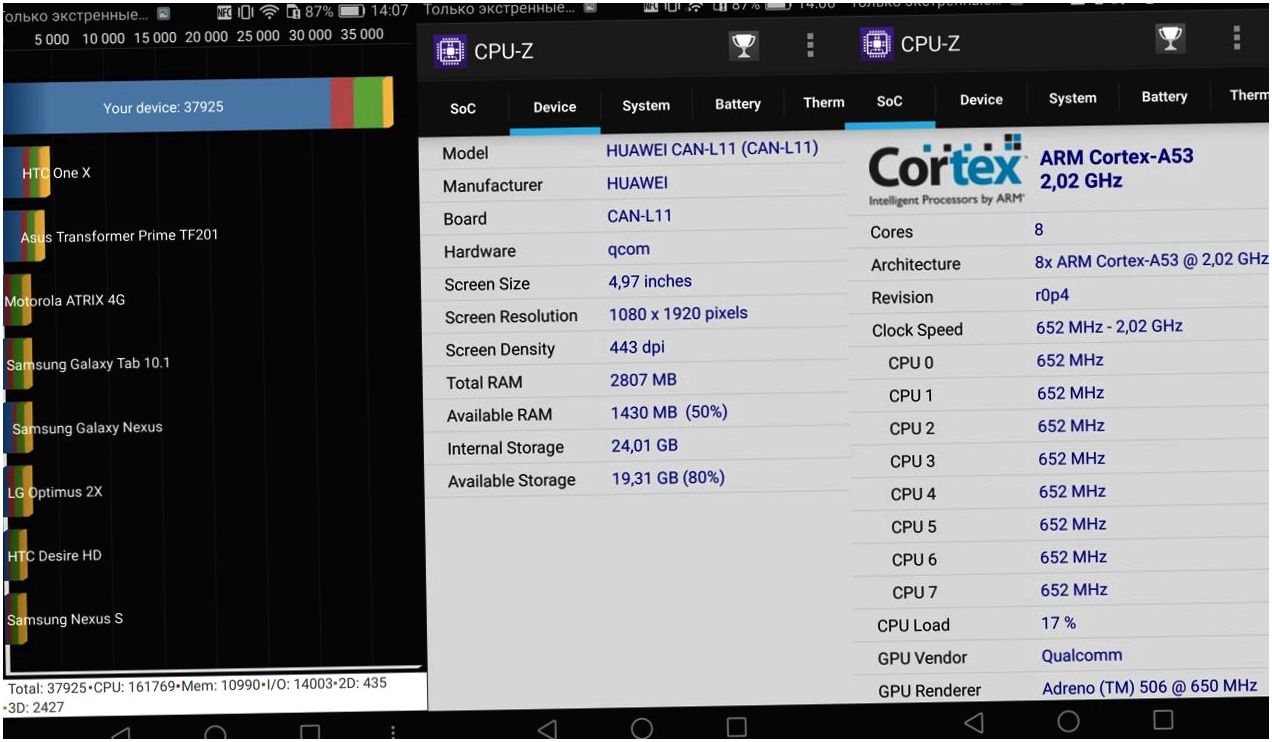Screen dimensions: 1272x742
Task: Open the trophy icon on the Cortex SoC screen
Action: pyautogui.click(x=1170, y=38)
